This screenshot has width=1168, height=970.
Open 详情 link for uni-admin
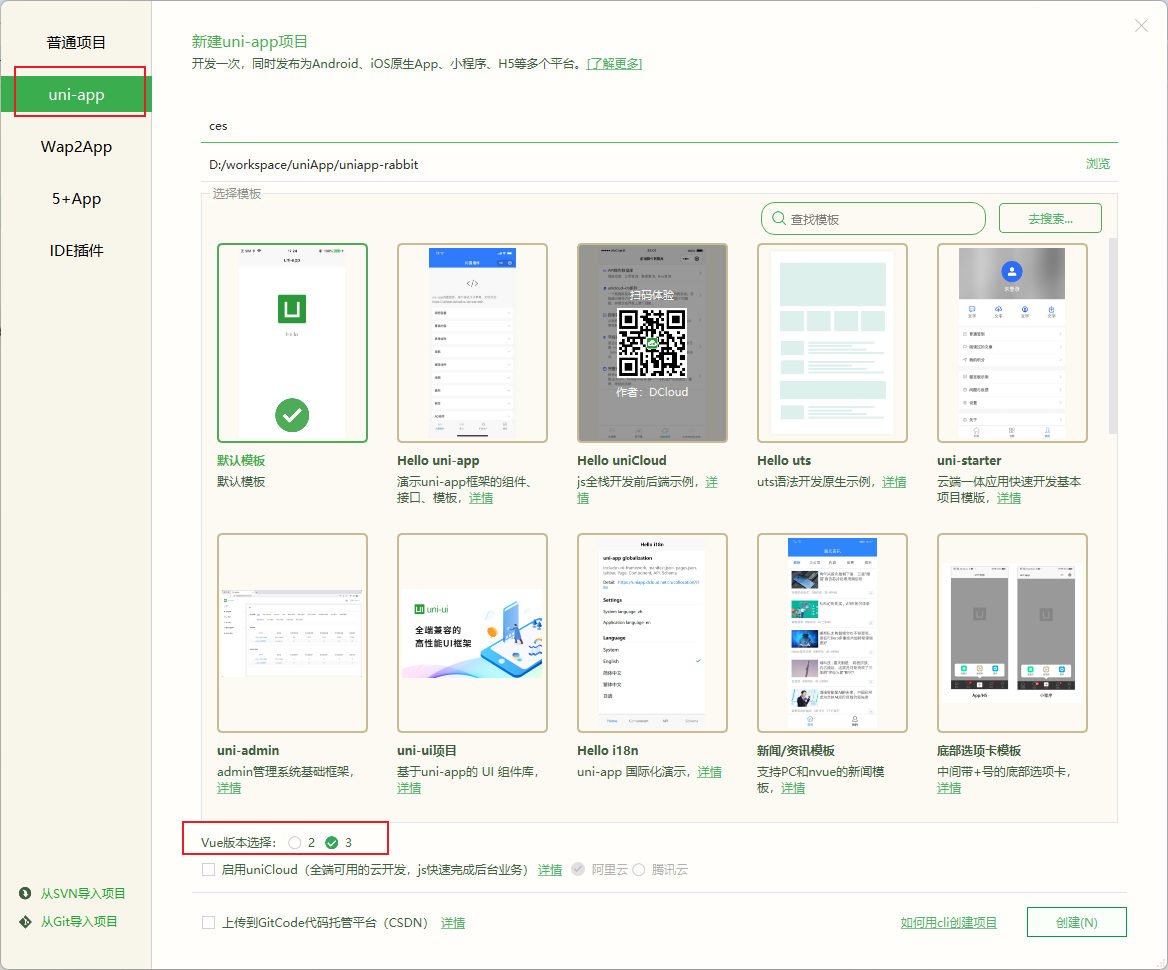[x=229, y=787]
